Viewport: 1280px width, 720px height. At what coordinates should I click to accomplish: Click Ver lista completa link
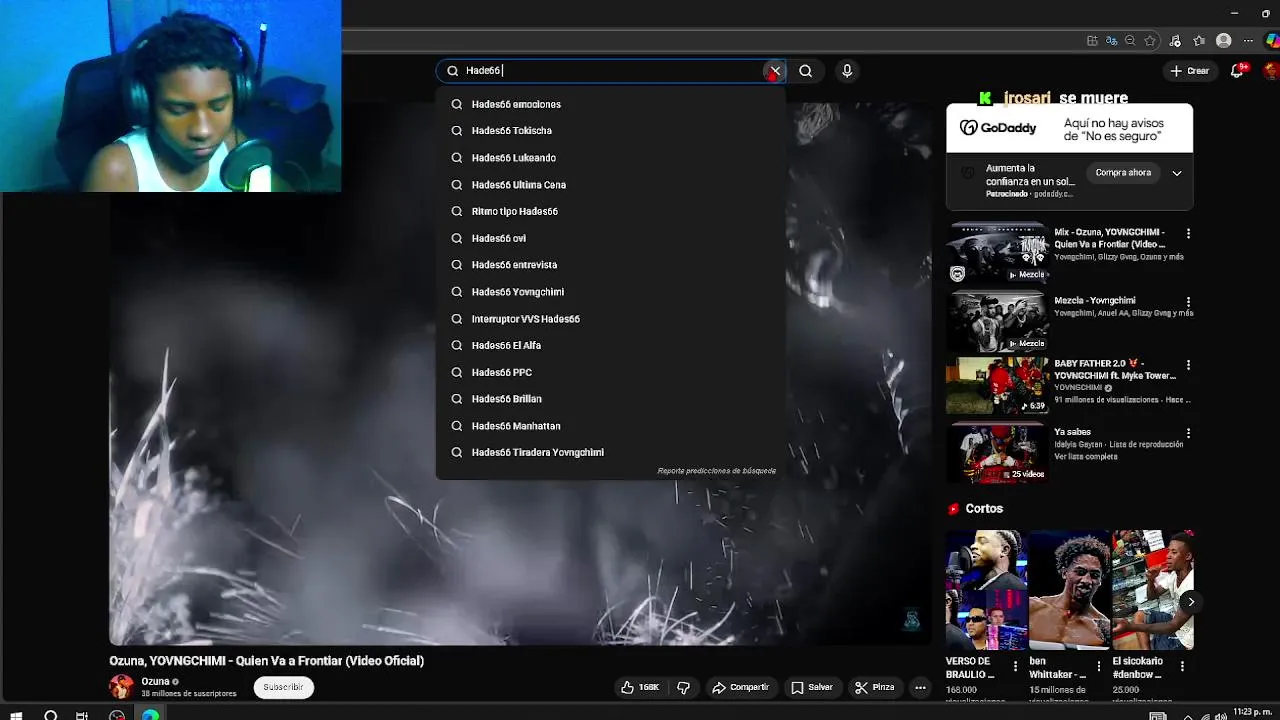tap(1085, 457)
